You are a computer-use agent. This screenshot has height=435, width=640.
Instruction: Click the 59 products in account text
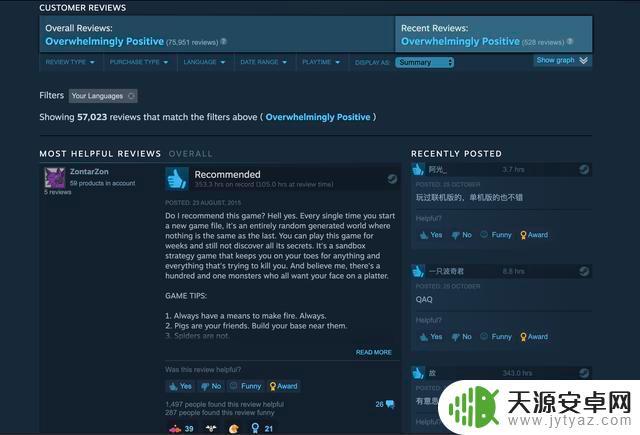point(102,183)
